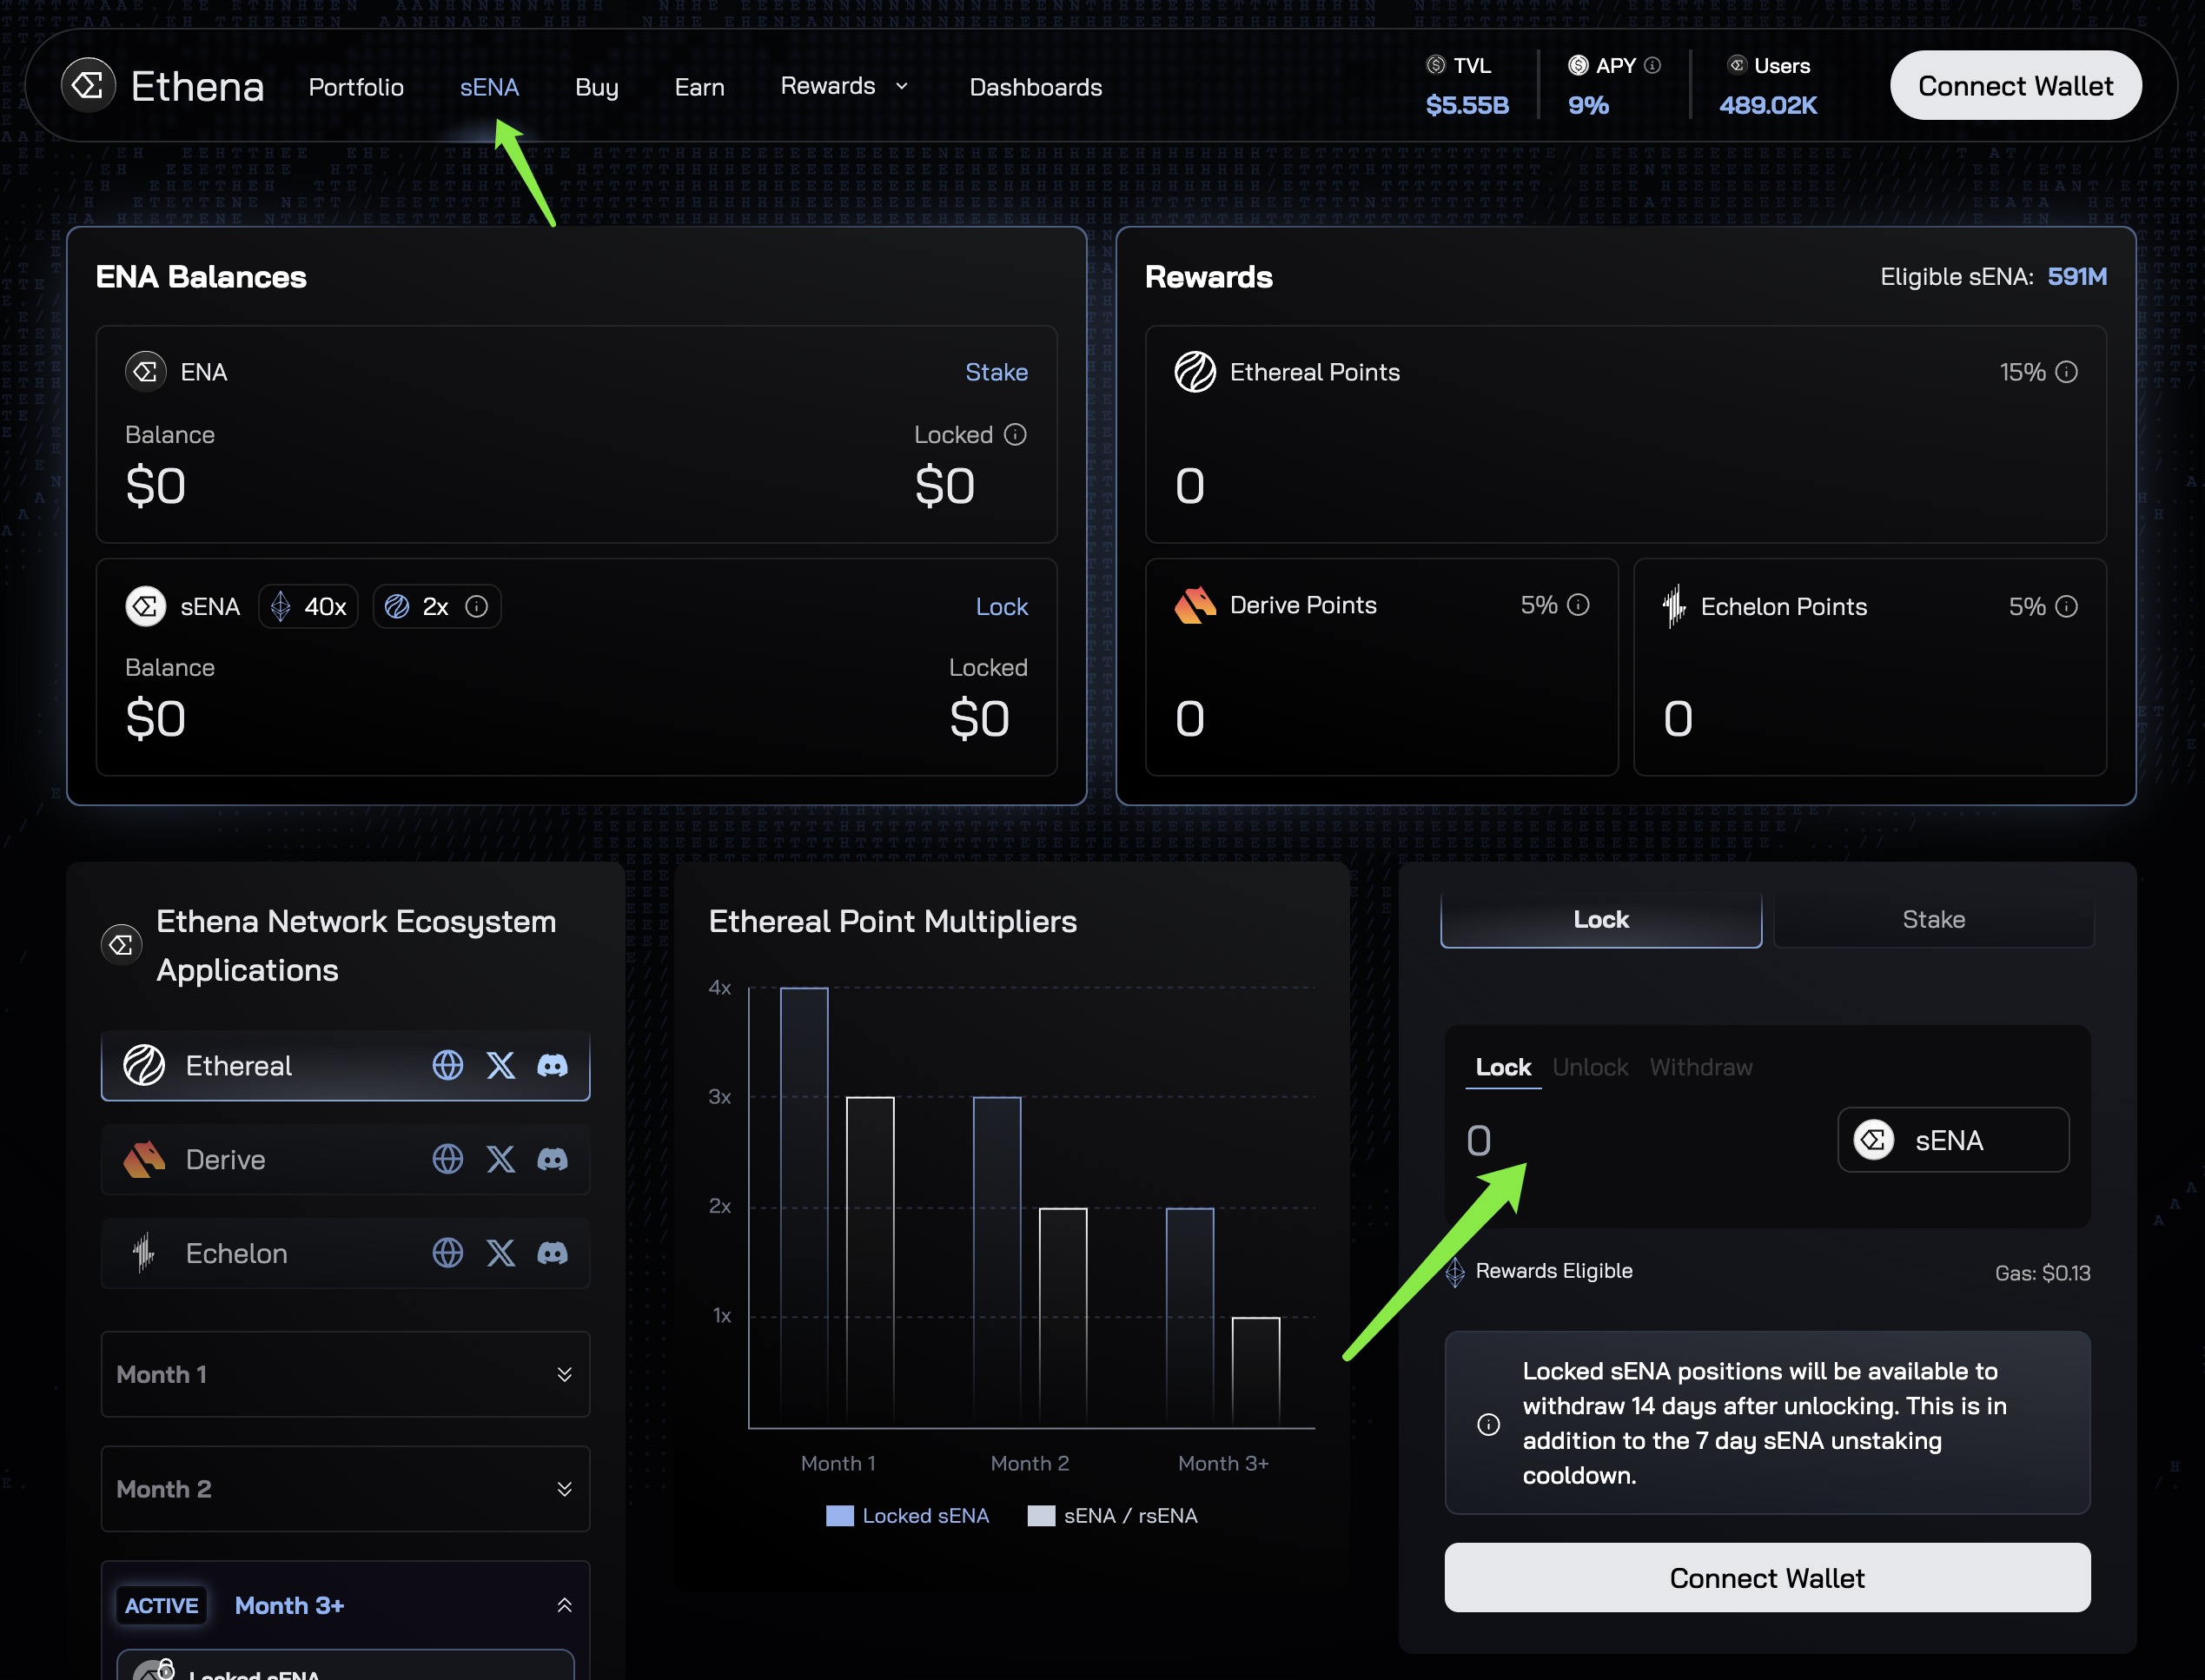2205x1680 pixels.
Task: Click the 40x Ethereum multiplier badge
Action: click(x=308, y=606)
